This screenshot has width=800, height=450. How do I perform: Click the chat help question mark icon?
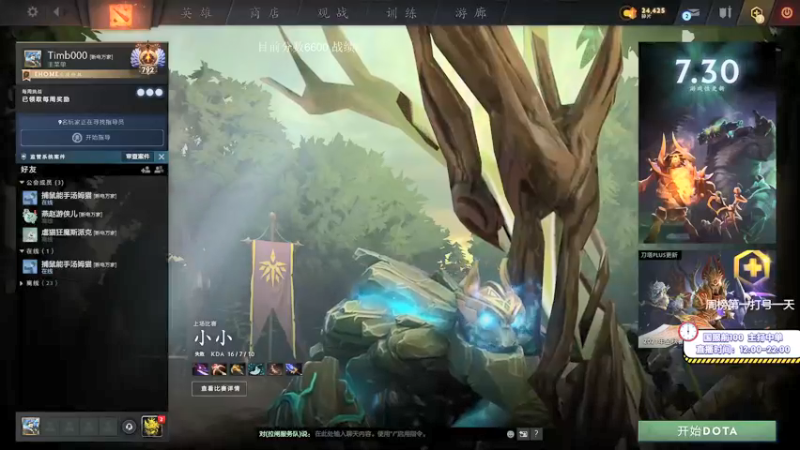click(536, 434)
